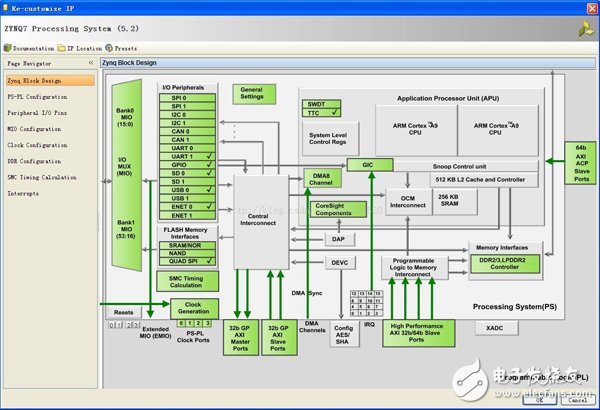Click the IP Location folder icon
The width and height of the screenshot is (600, 410).
[63, 47]
